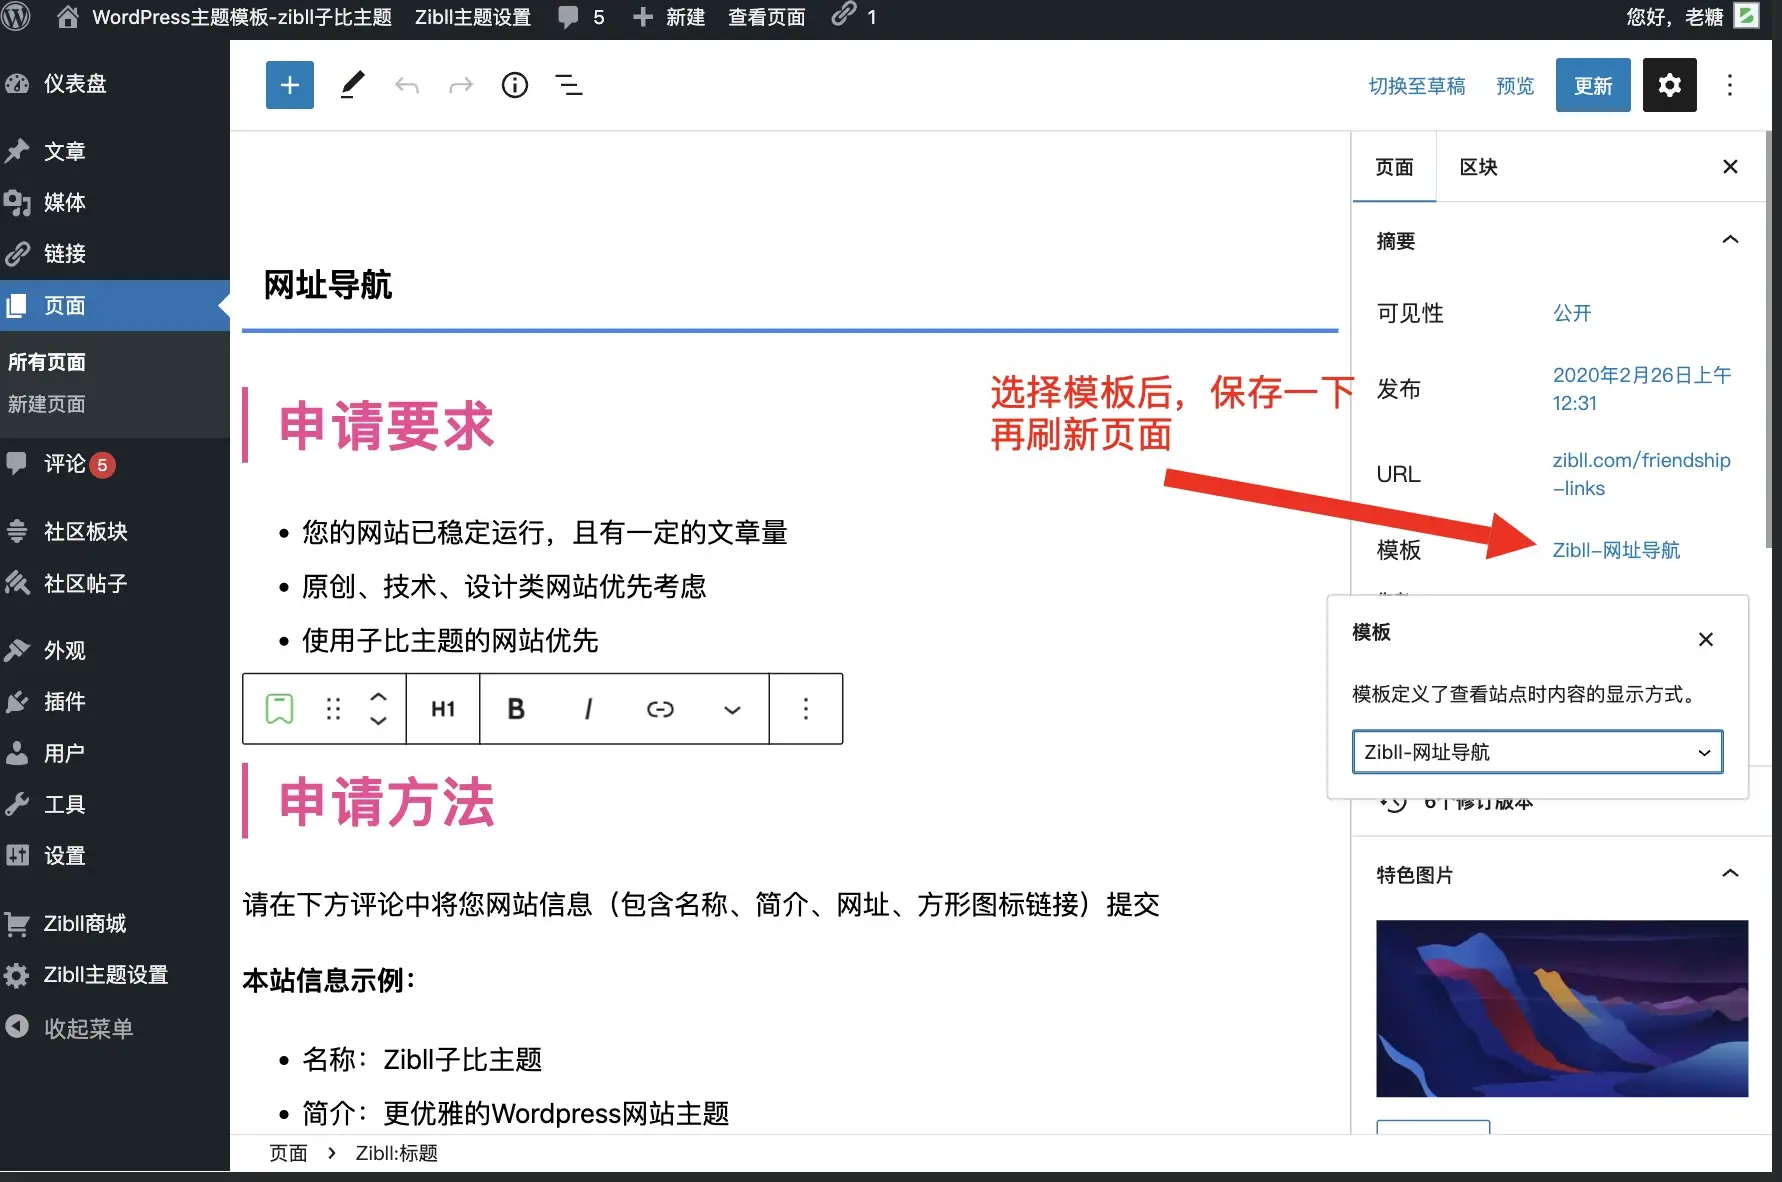Viewport: 1782px width, 1182px height.
Task: Click the featured image thumbnail
Action: point(1561,1008)
